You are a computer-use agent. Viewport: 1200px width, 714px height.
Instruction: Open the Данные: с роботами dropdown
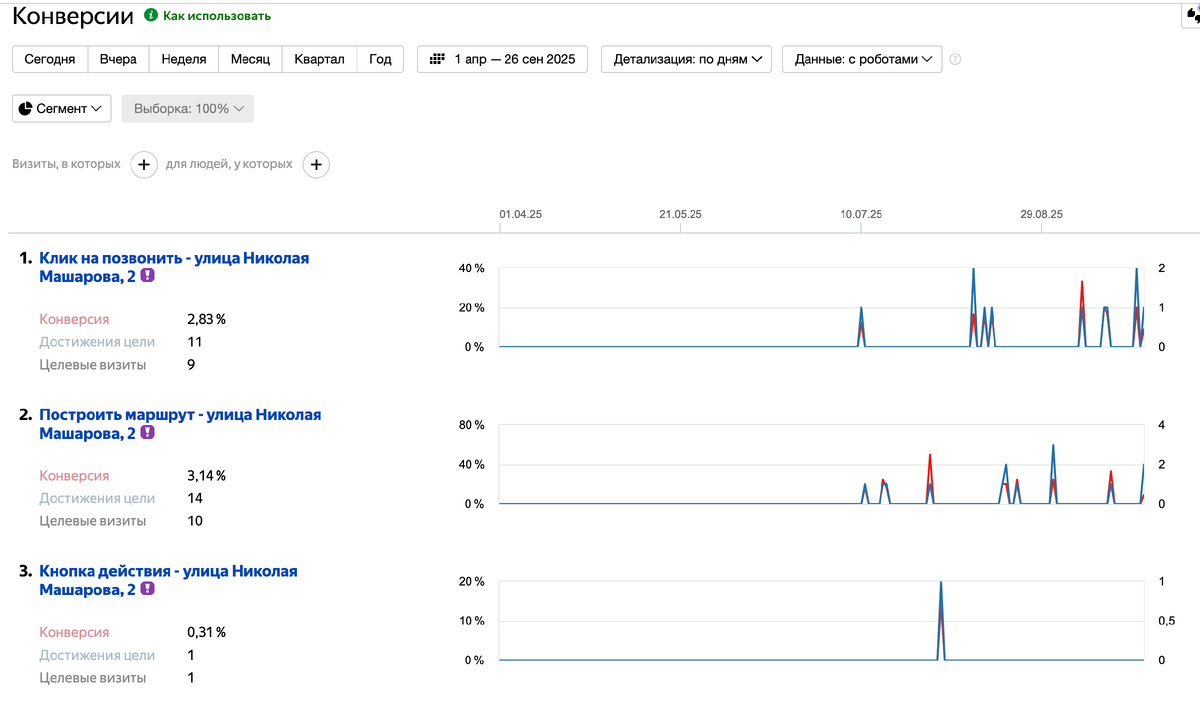[862, 59]
